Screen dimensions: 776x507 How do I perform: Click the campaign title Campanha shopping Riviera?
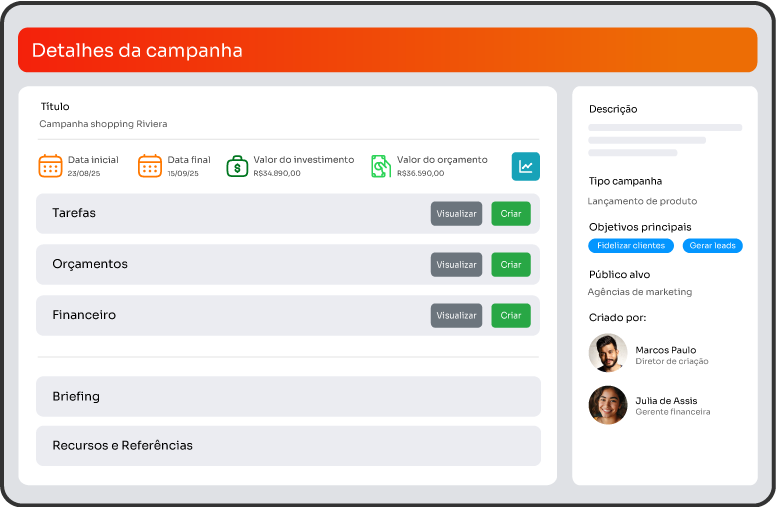(x=103, y=124)
